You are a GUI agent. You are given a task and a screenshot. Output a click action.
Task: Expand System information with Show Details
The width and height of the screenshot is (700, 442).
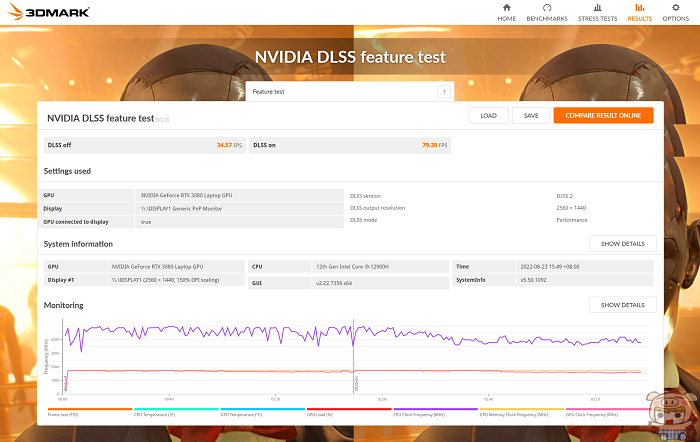click(623, 244)
